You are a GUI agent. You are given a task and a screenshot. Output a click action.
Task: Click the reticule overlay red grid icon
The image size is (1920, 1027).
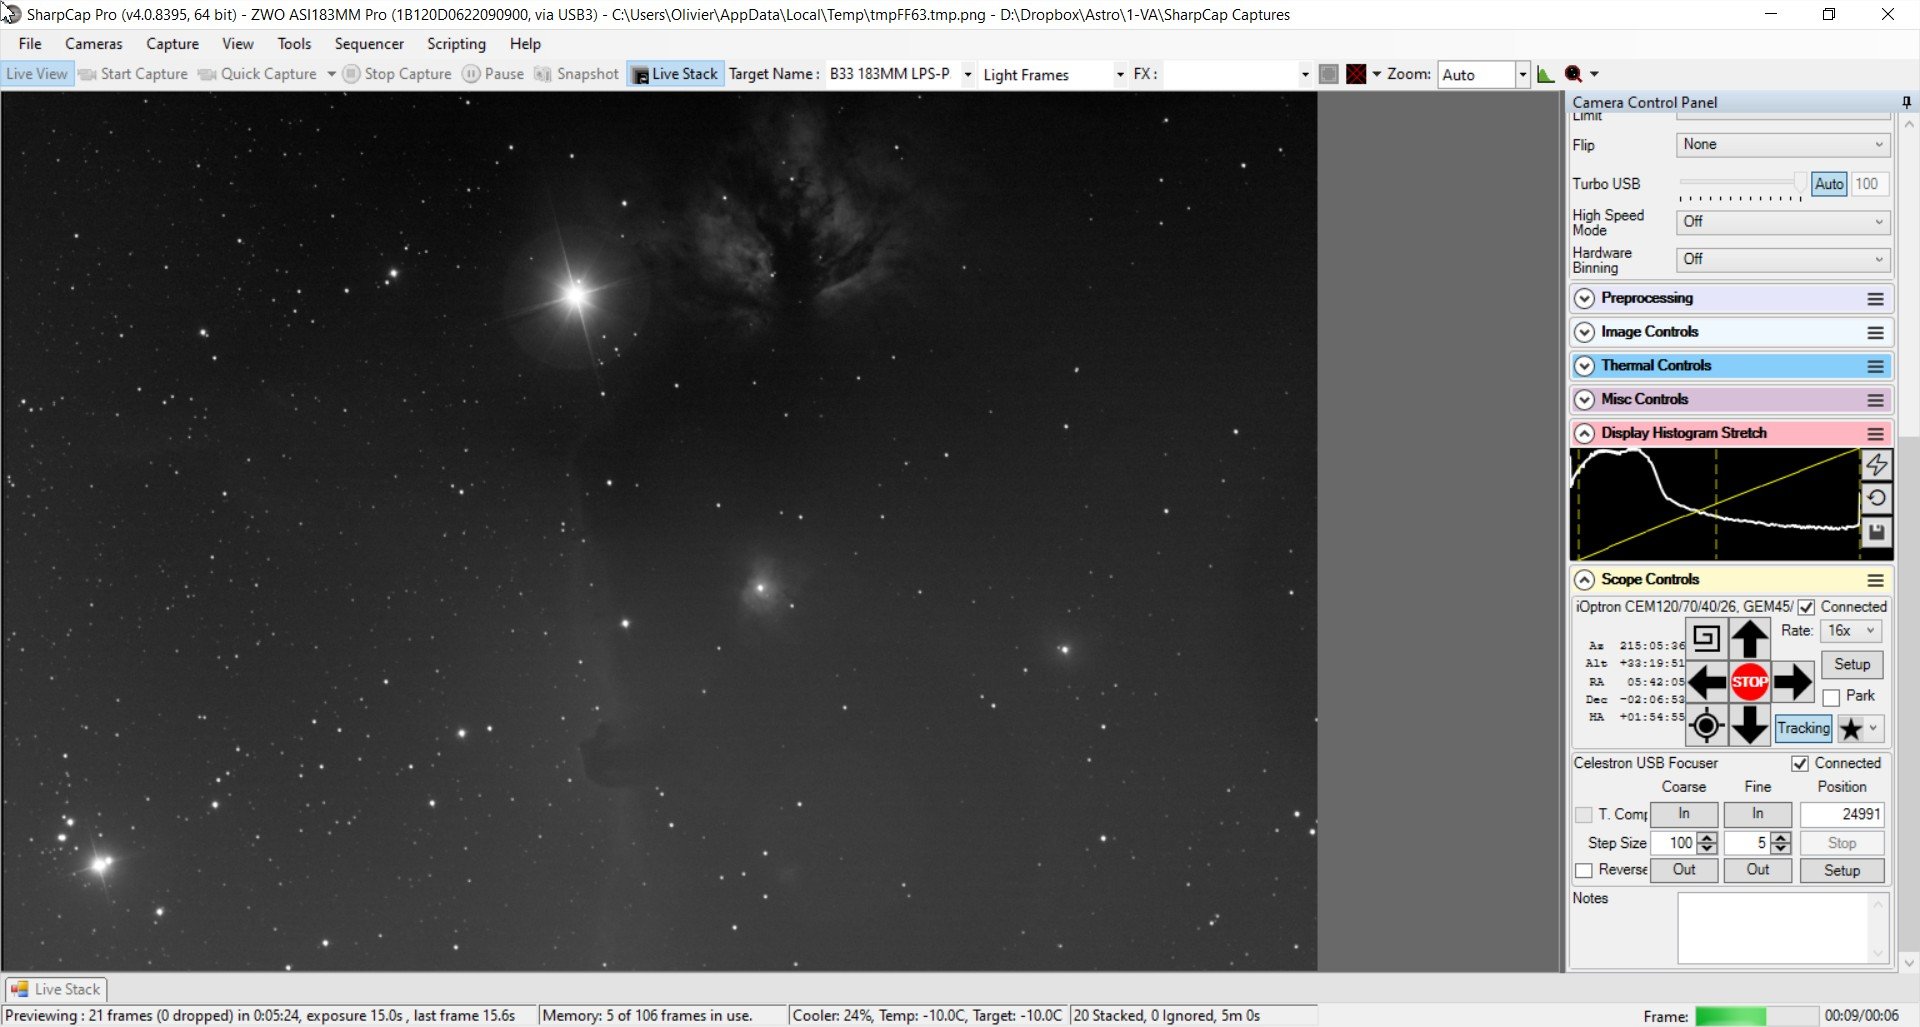(x=1356, y=74)
